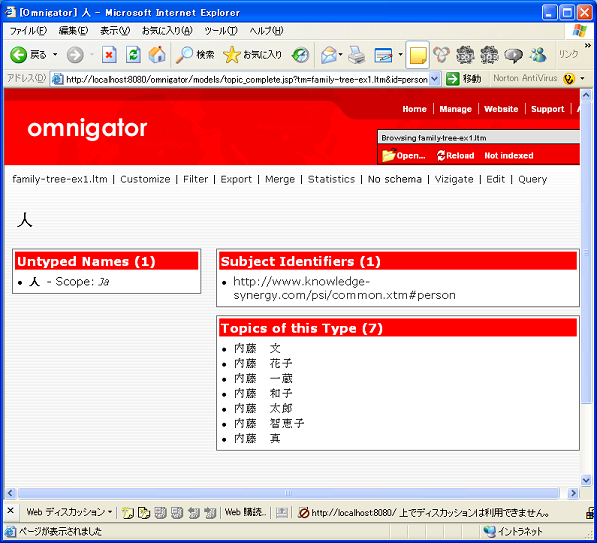
Task: Open the Back button history dropdown arrow
Action: pos(55,55)
